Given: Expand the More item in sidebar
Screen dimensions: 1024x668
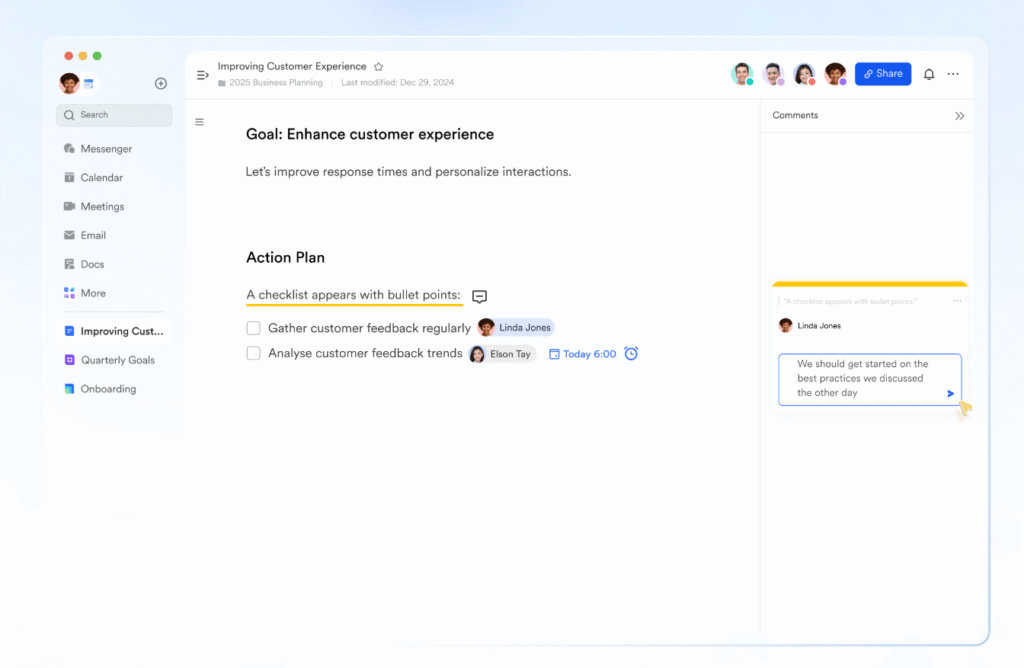Looking at the screenshot, I should point(92,293).
